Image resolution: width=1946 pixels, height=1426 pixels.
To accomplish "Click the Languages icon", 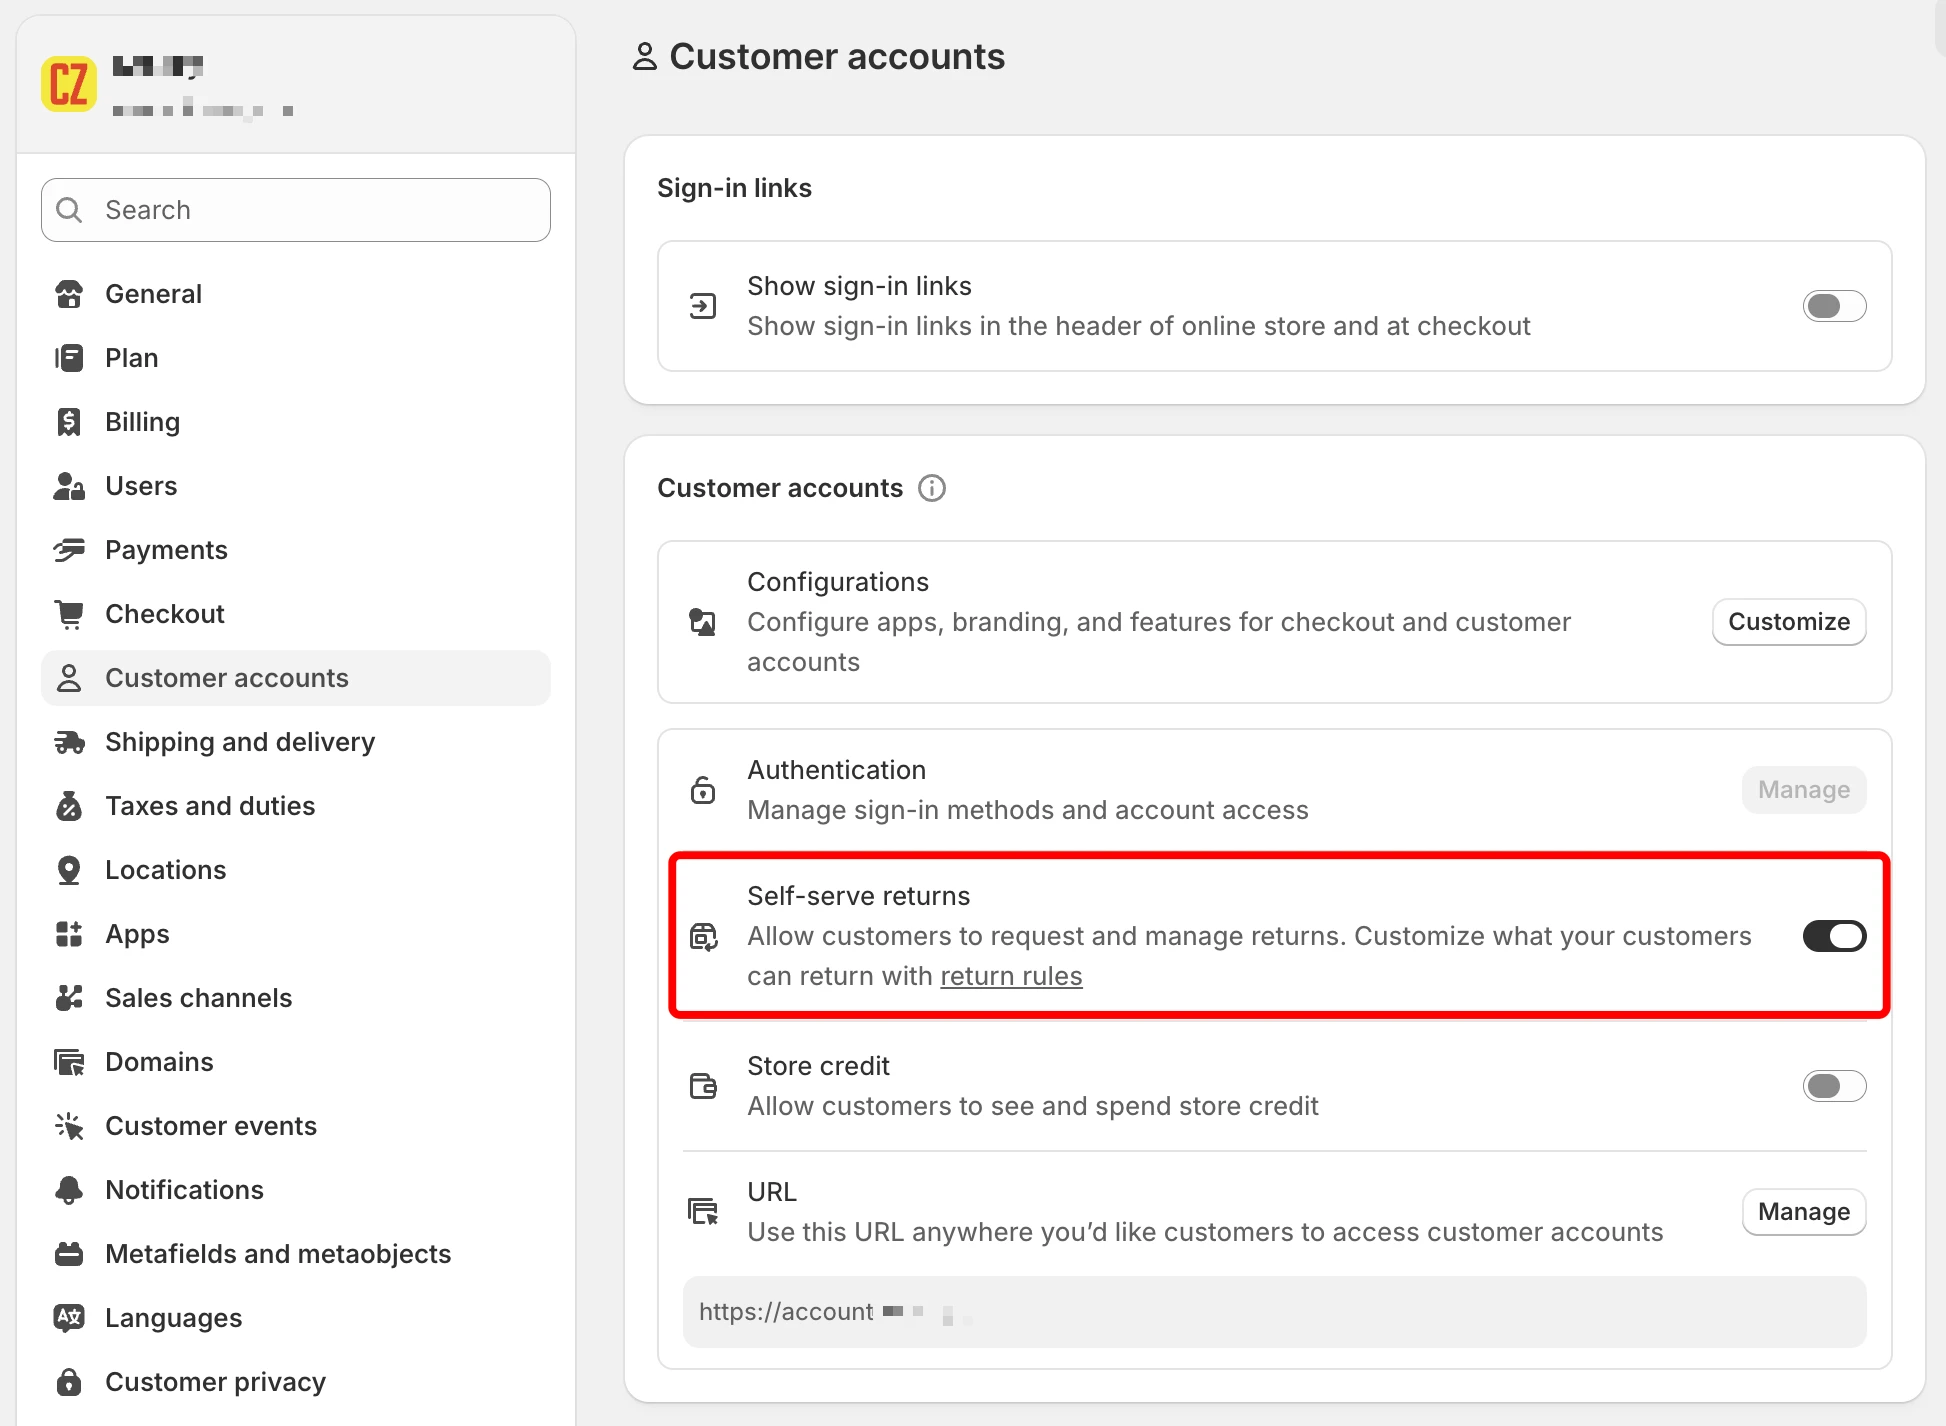I will click(69, 1318).
